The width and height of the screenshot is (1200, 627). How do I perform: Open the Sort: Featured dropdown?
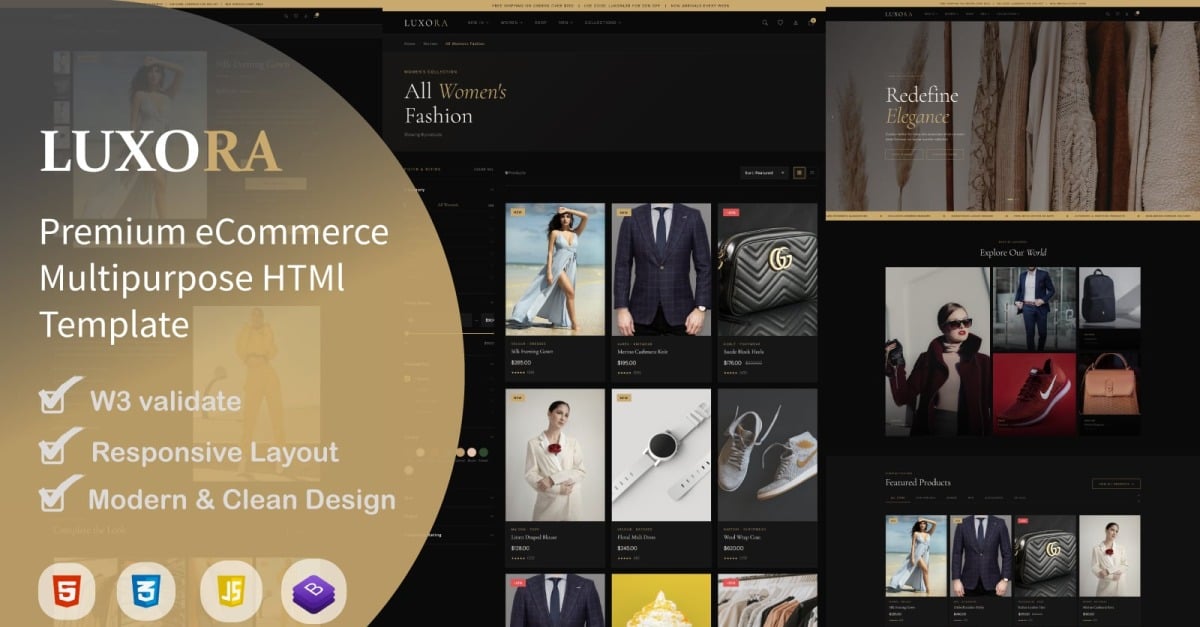point(764,173)
